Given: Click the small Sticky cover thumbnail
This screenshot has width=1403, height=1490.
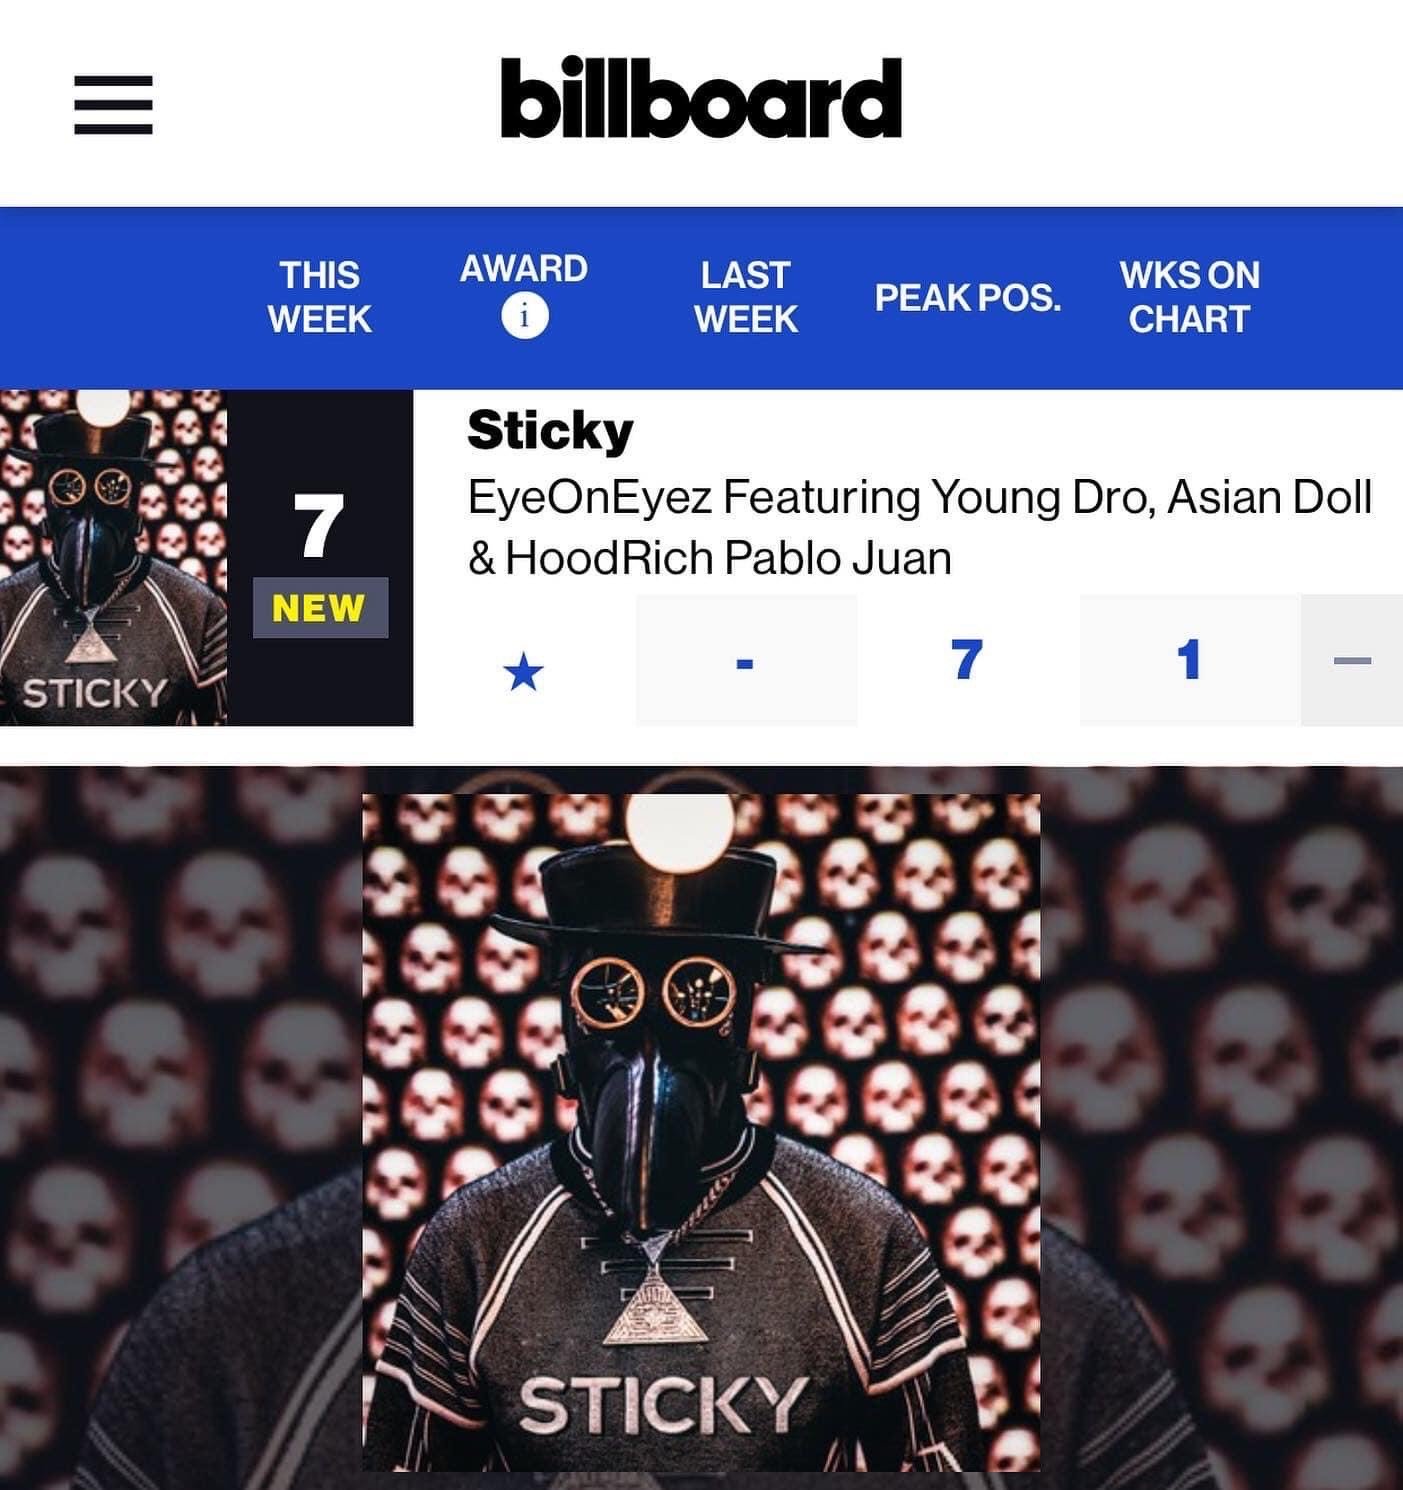Looking at the screenshot, I should tap(113, 557).
